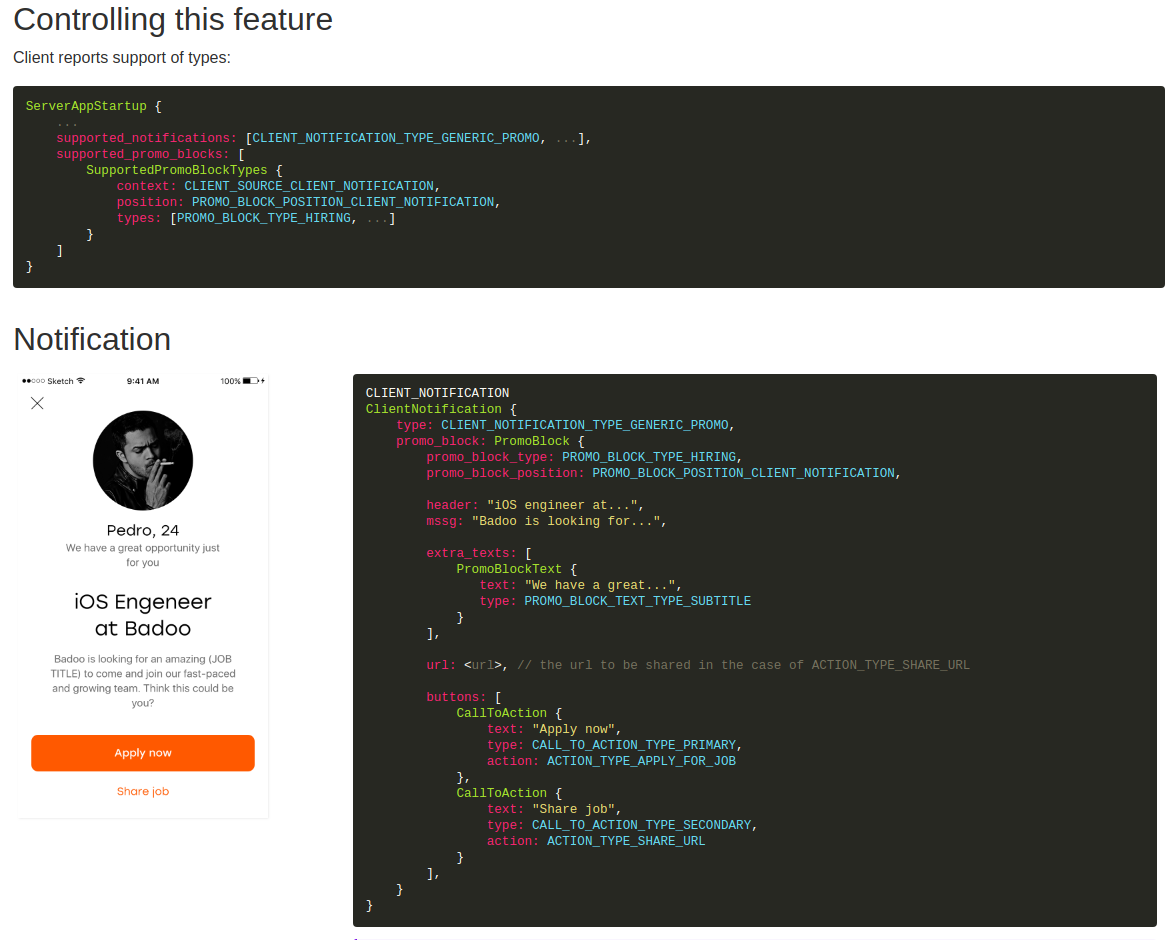Click the "iOS Engeneer at Badoo" title
Viewport: 1170px width, 940px height.
click(x=143, y=615)
